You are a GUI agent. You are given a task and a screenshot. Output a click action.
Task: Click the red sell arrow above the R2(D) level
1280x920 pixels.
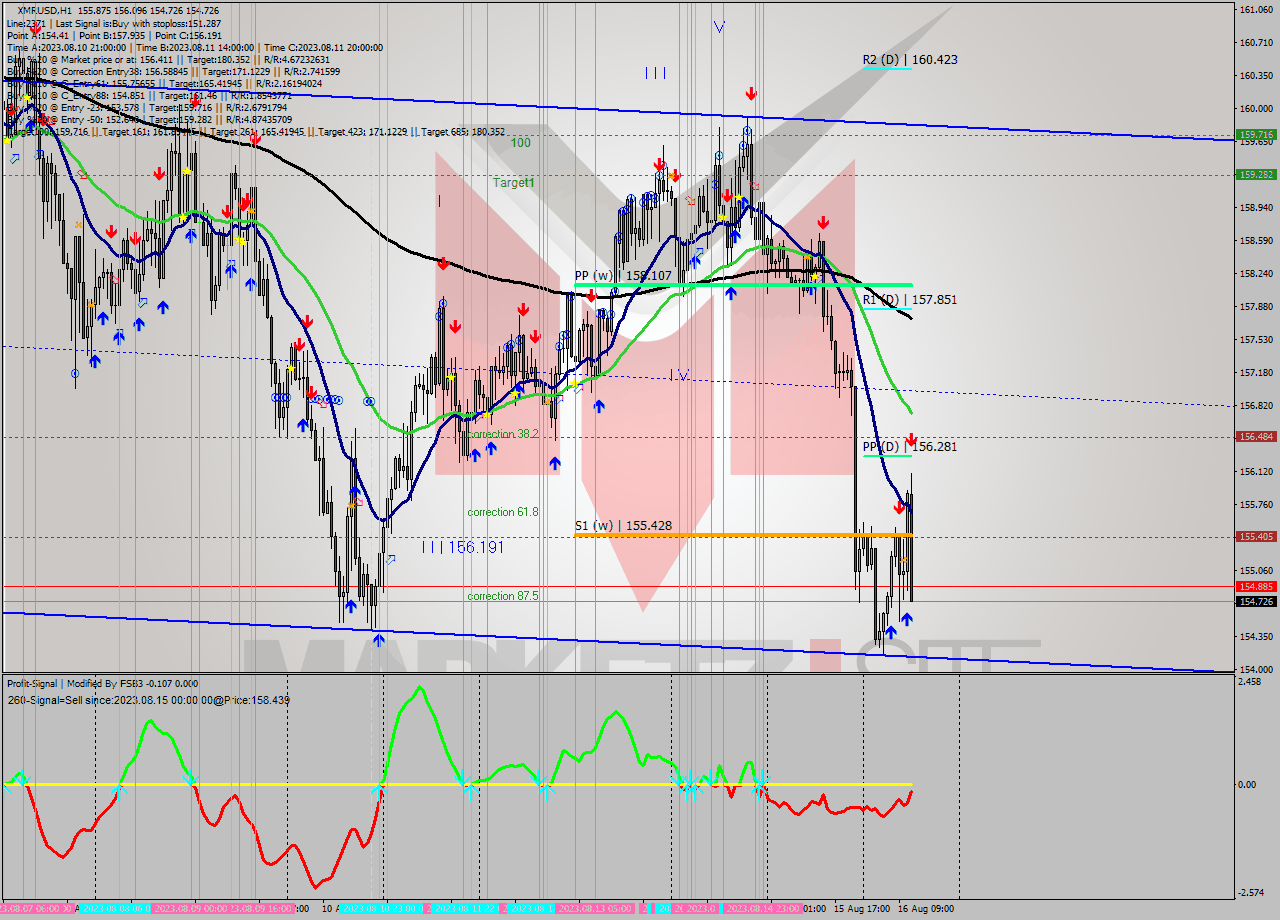pos(751,93)
